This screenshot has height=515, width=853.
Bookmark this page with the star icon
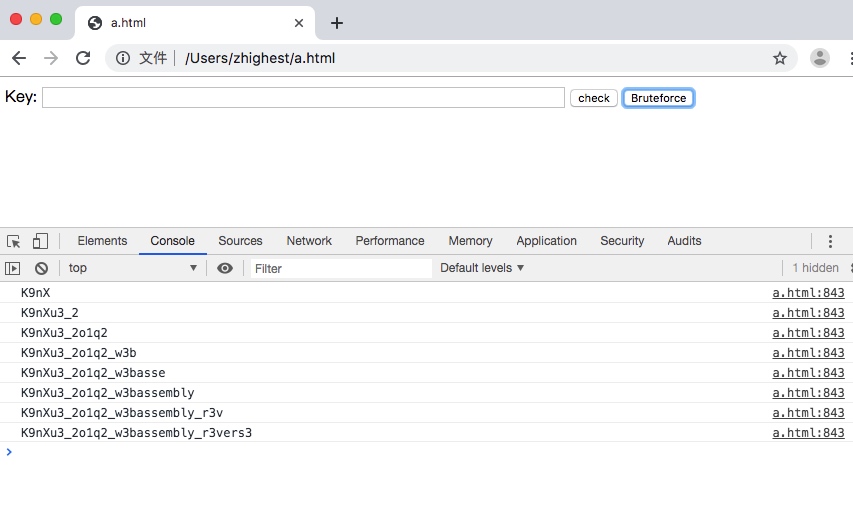click(x=780, y=58)
